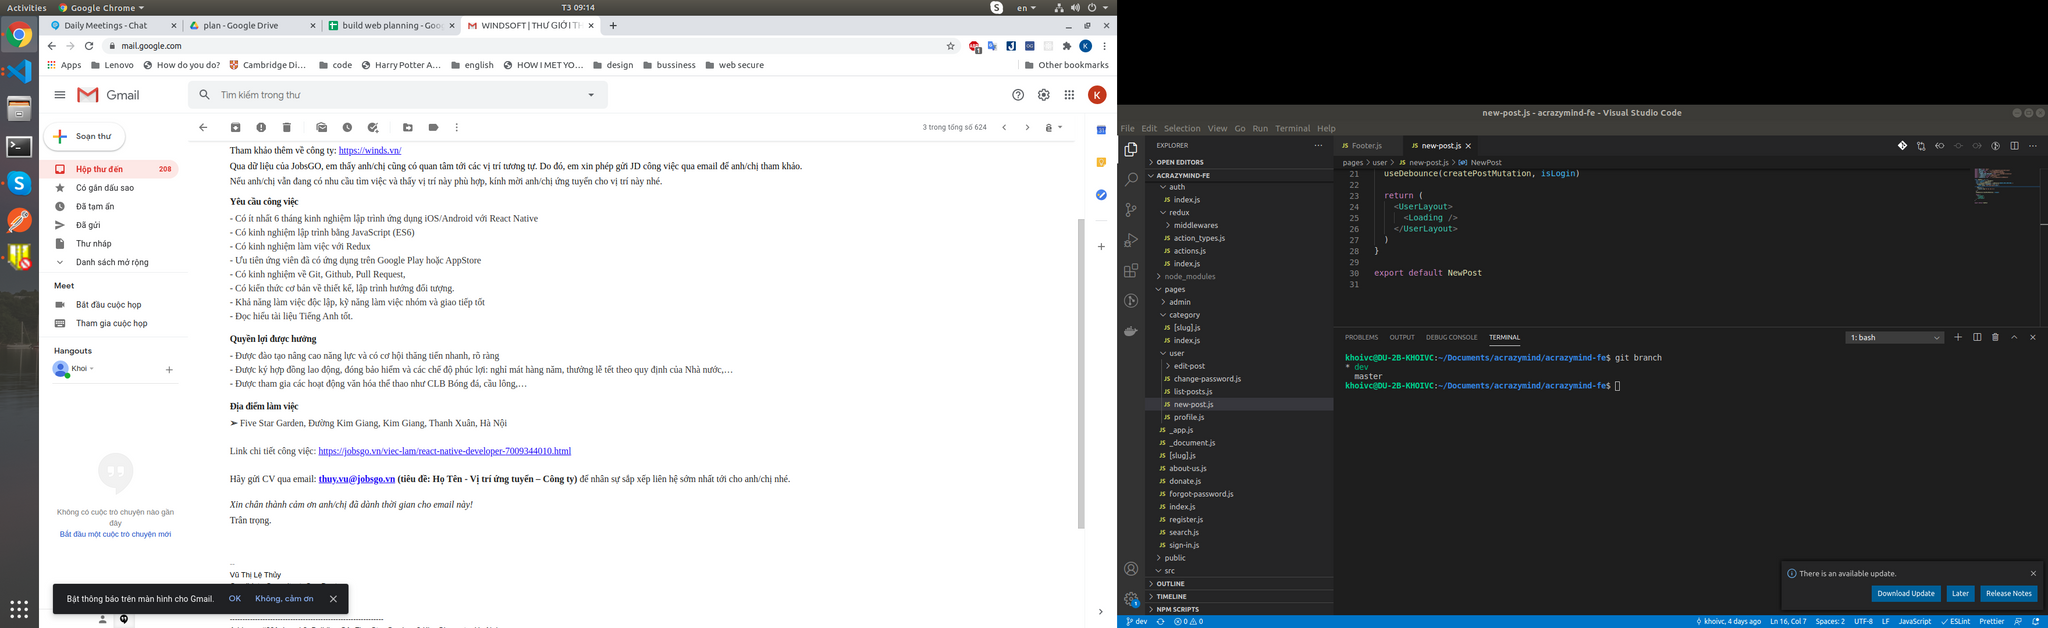This screenshot has width=2048, height=628.
Task: Switch to the Footer.js editor tab
Action: pos(1366,146)
